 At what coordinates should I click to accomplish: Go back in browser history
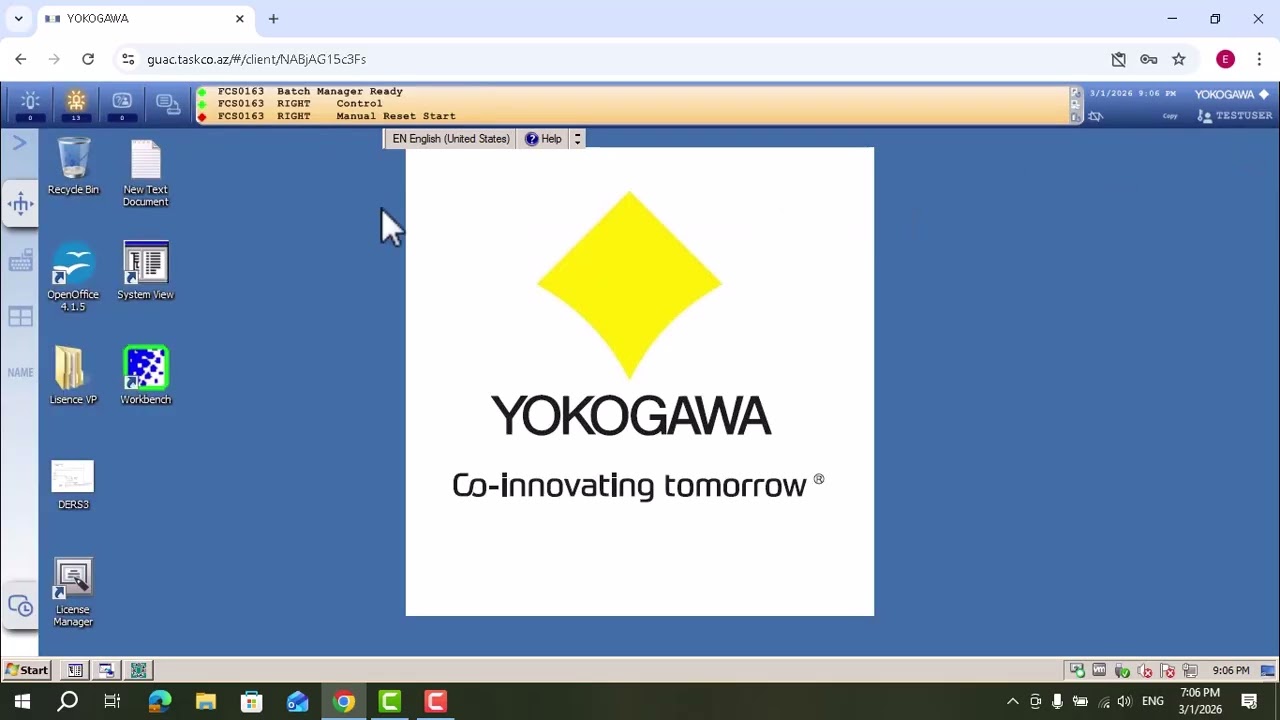click(21, 59)
